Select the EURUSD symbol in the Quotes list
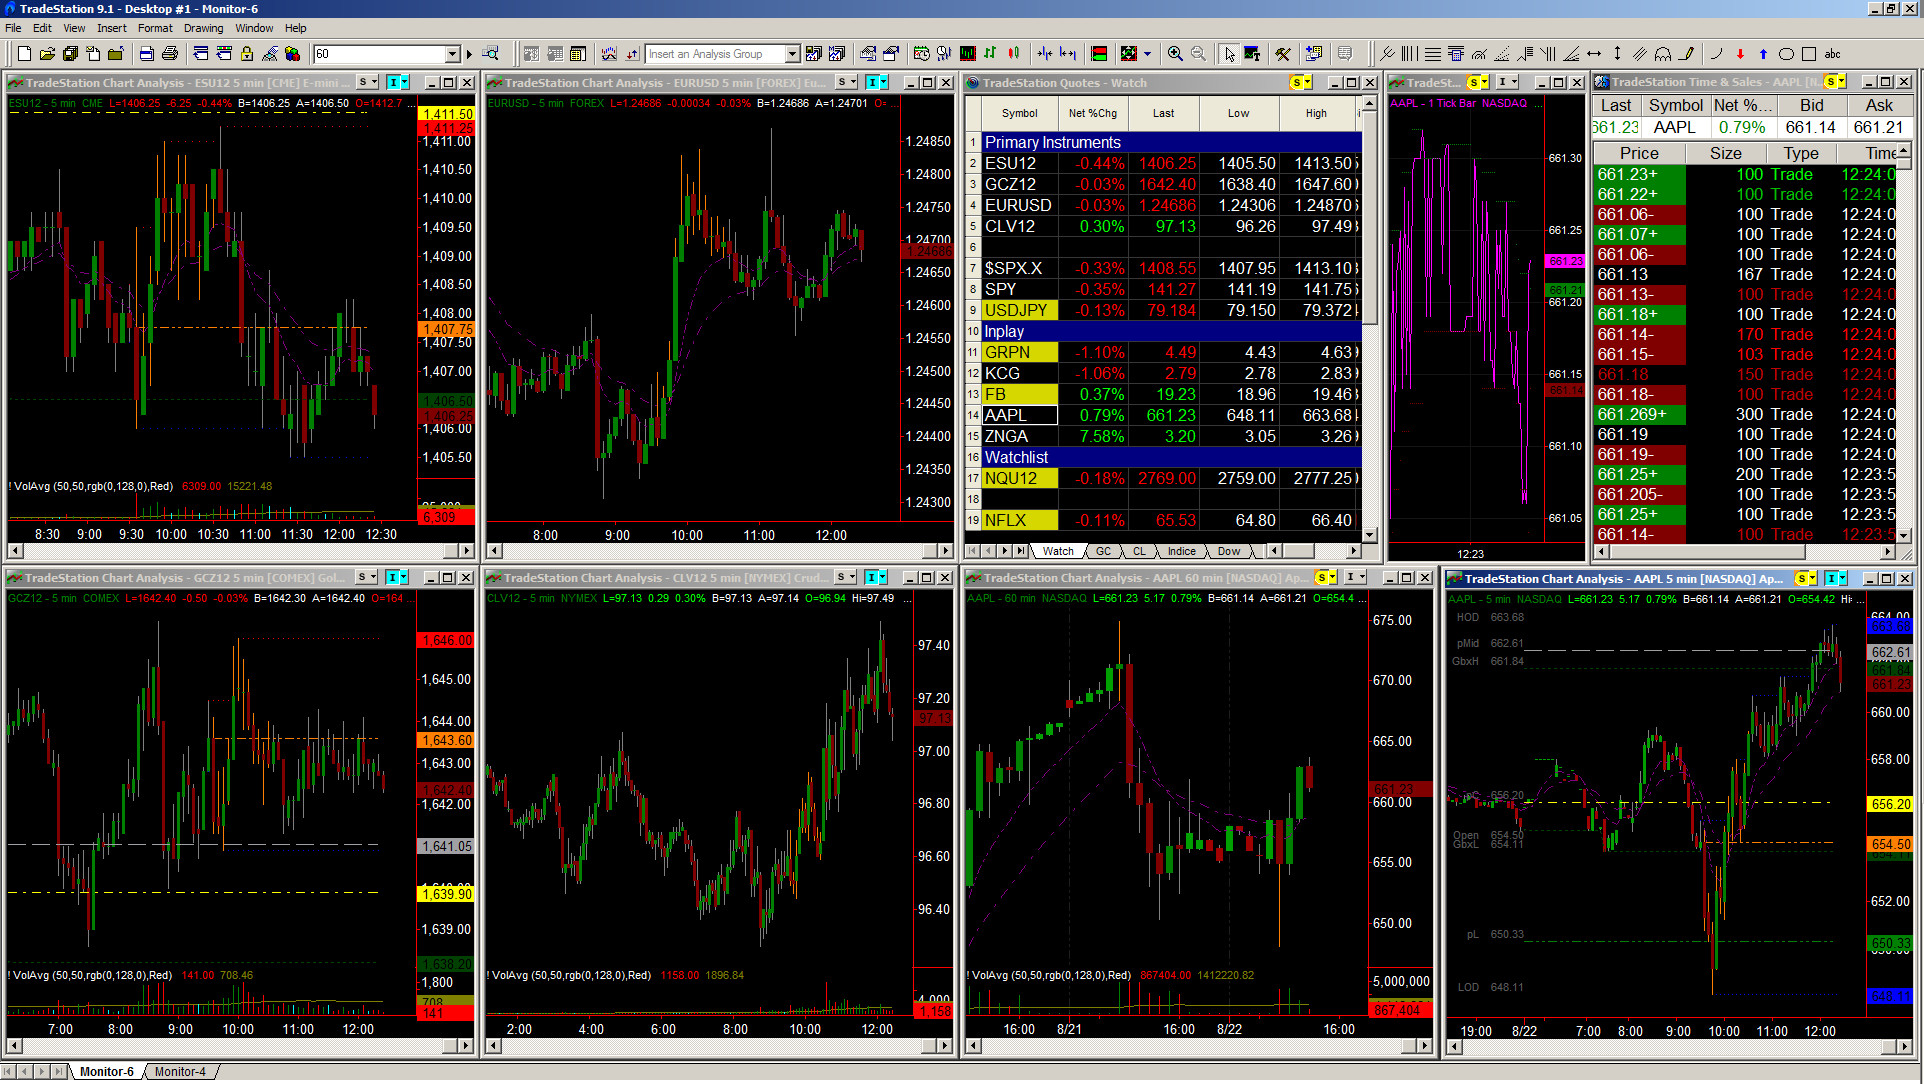 pyautogui.click(x=1019, y=205)
